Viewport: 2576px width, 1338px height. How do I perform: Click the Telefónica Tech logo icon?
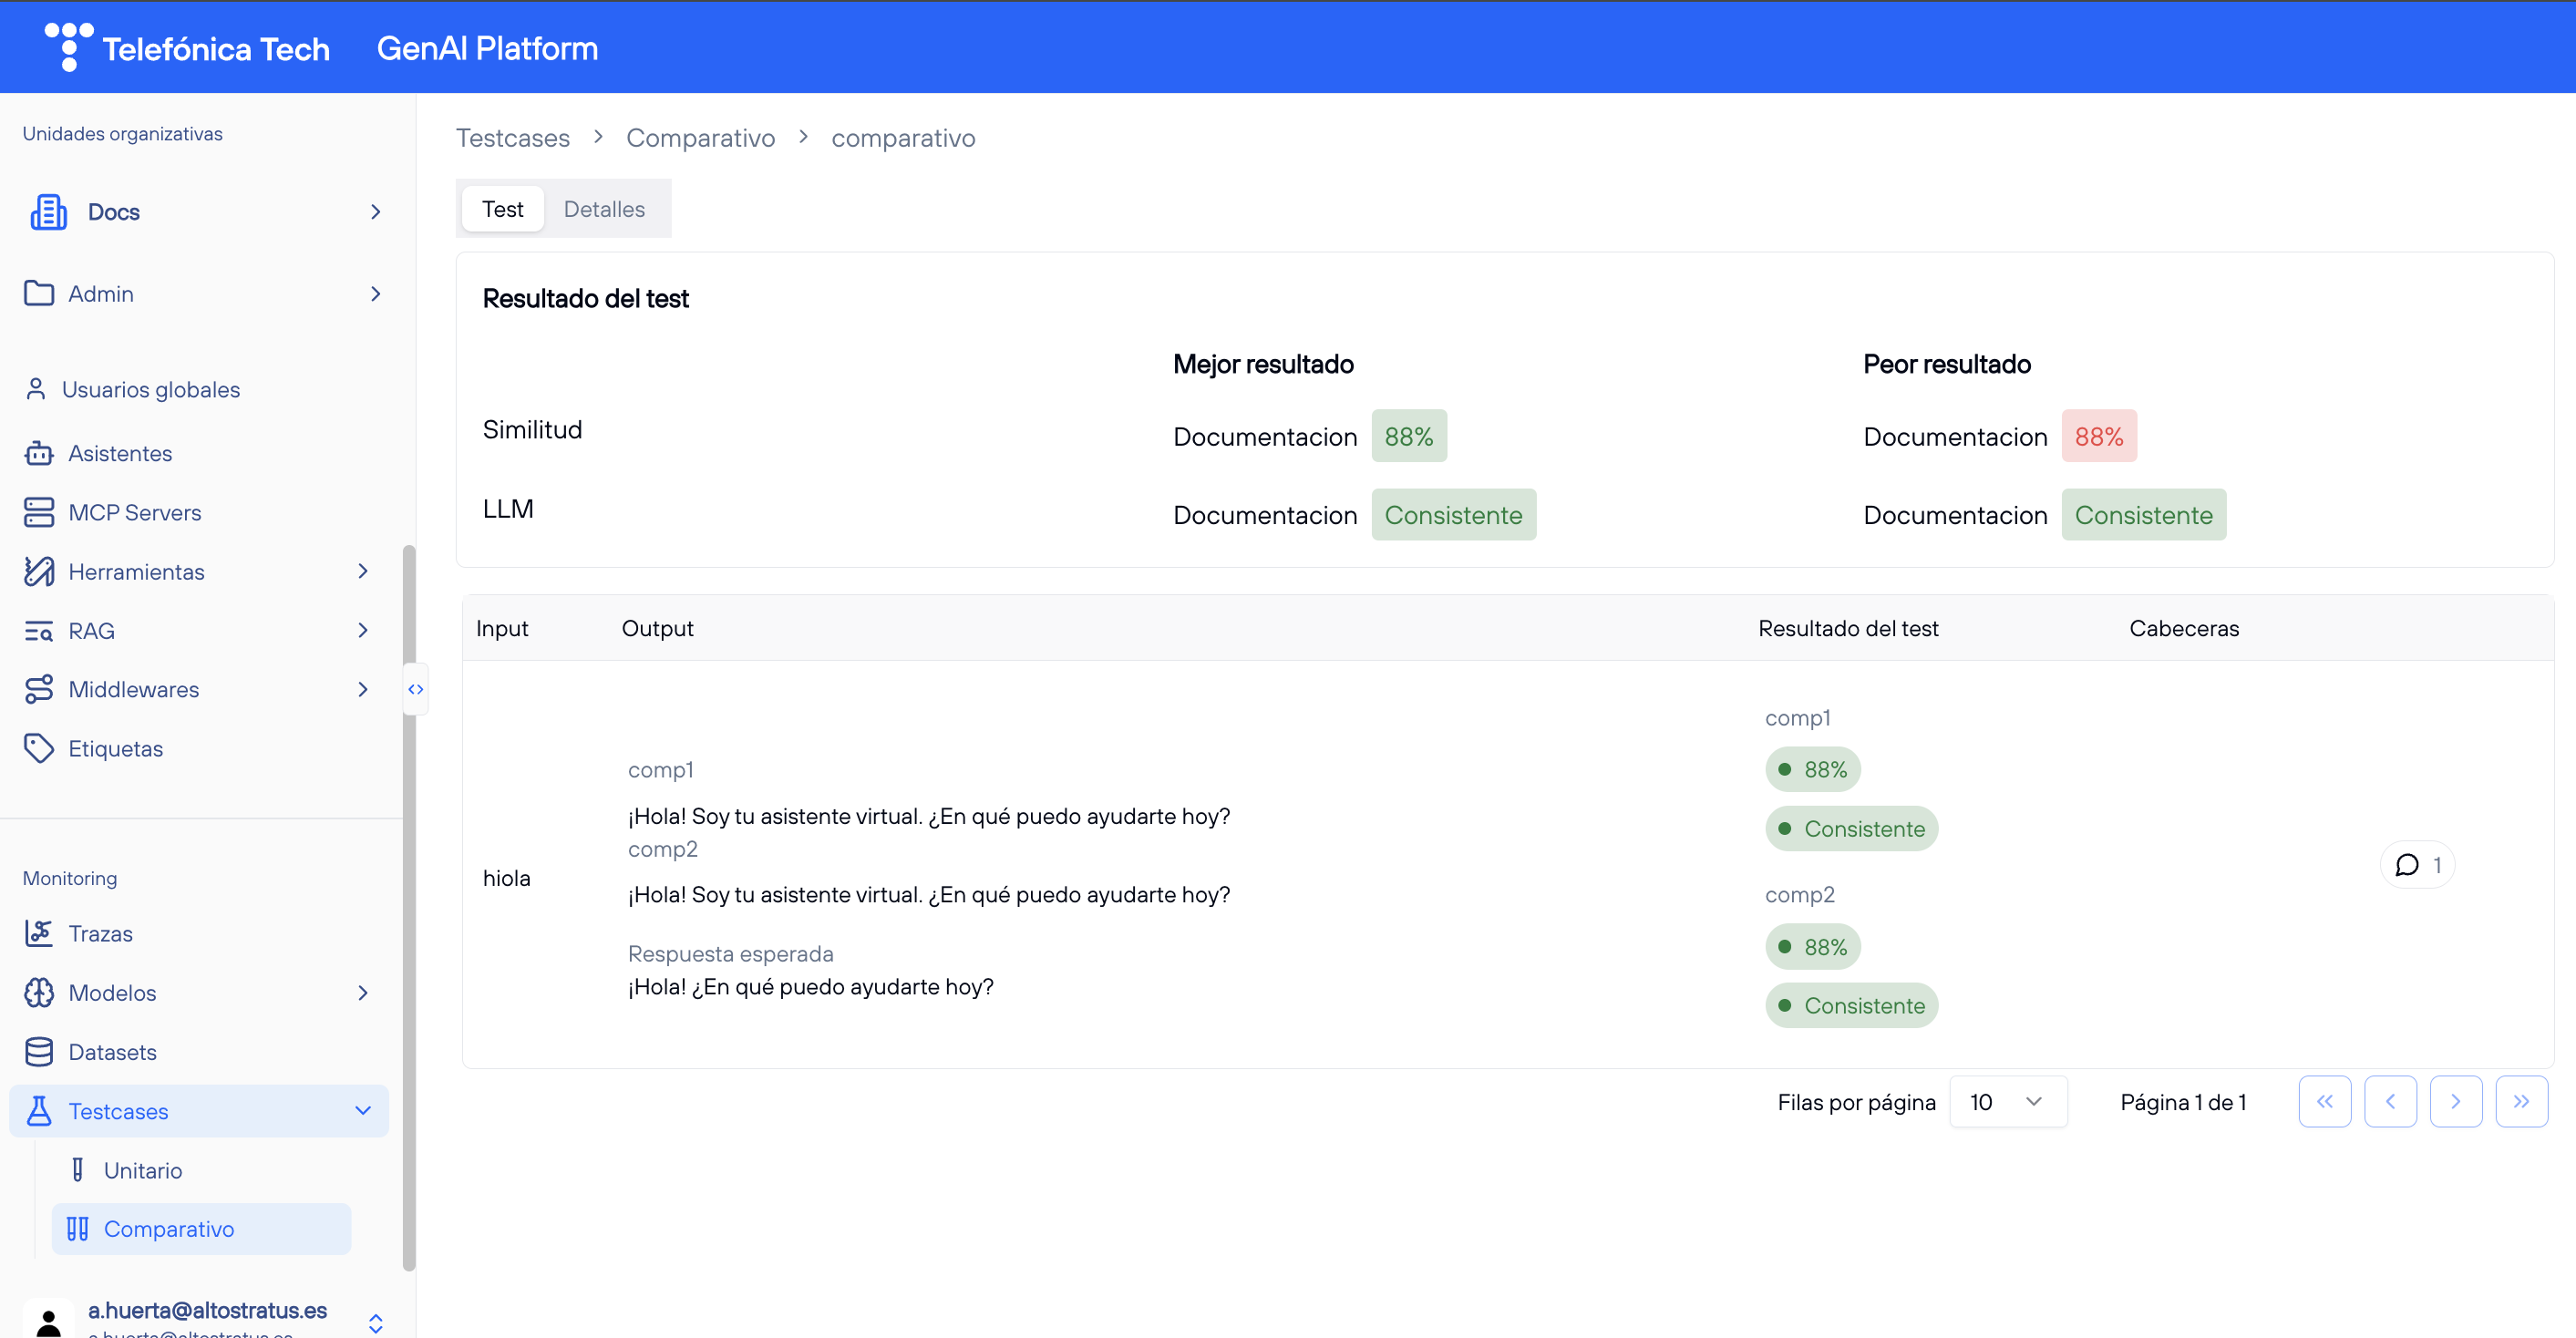(68, 46)
